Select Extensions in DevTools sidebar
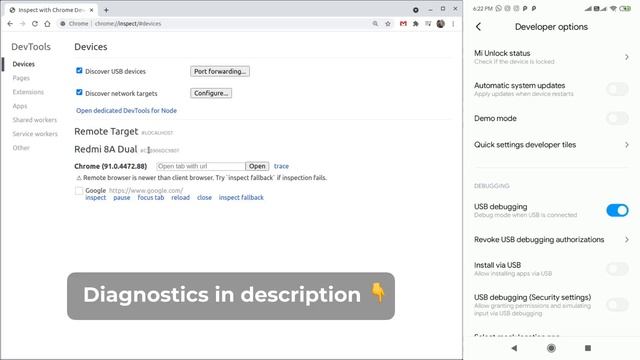 [x=28, y=92]
